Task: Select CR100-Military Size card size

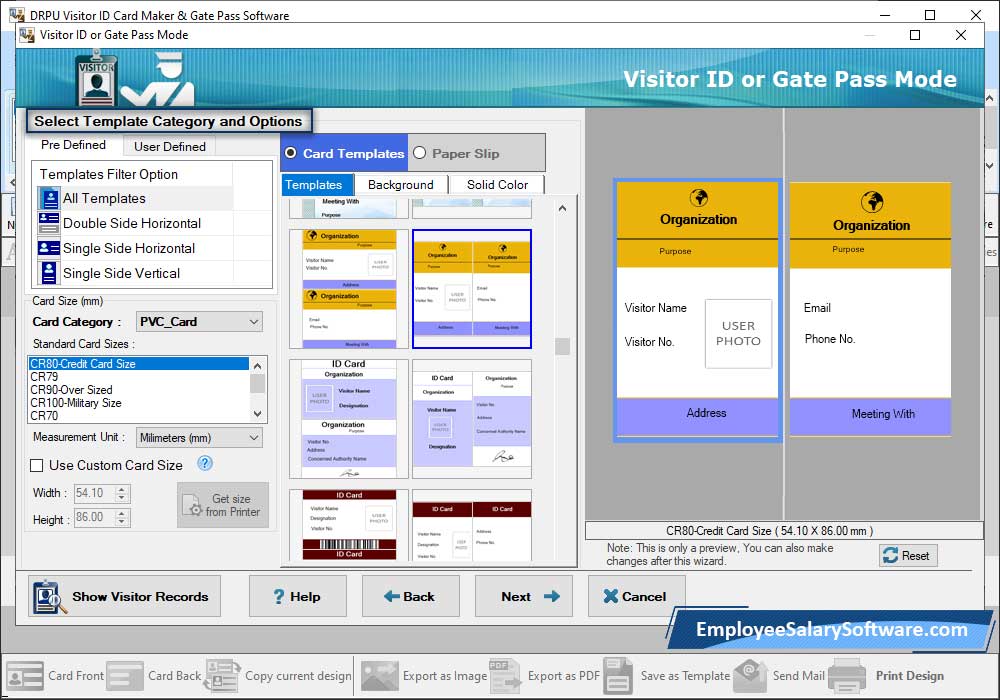Action: [139, 403]
